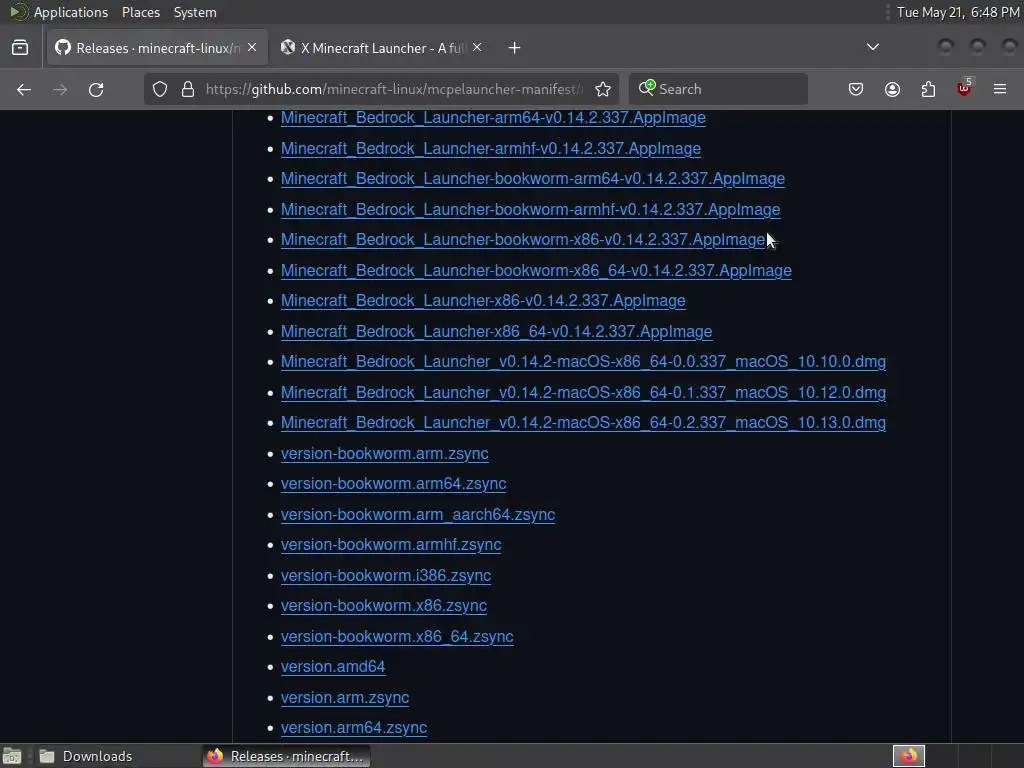Open uBlock Origin extension icon
Viewport: 1024px width, 768px height.
tap(964, 88)
